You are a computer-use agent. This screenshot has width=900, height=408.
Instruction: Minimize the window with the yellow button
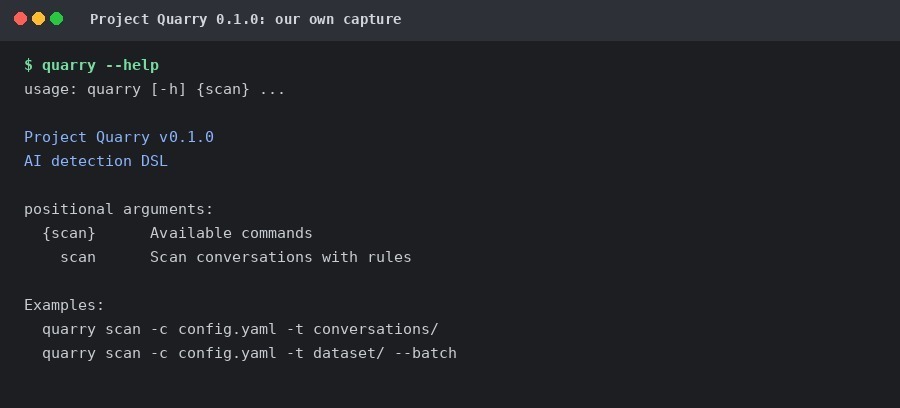[38, 19]
